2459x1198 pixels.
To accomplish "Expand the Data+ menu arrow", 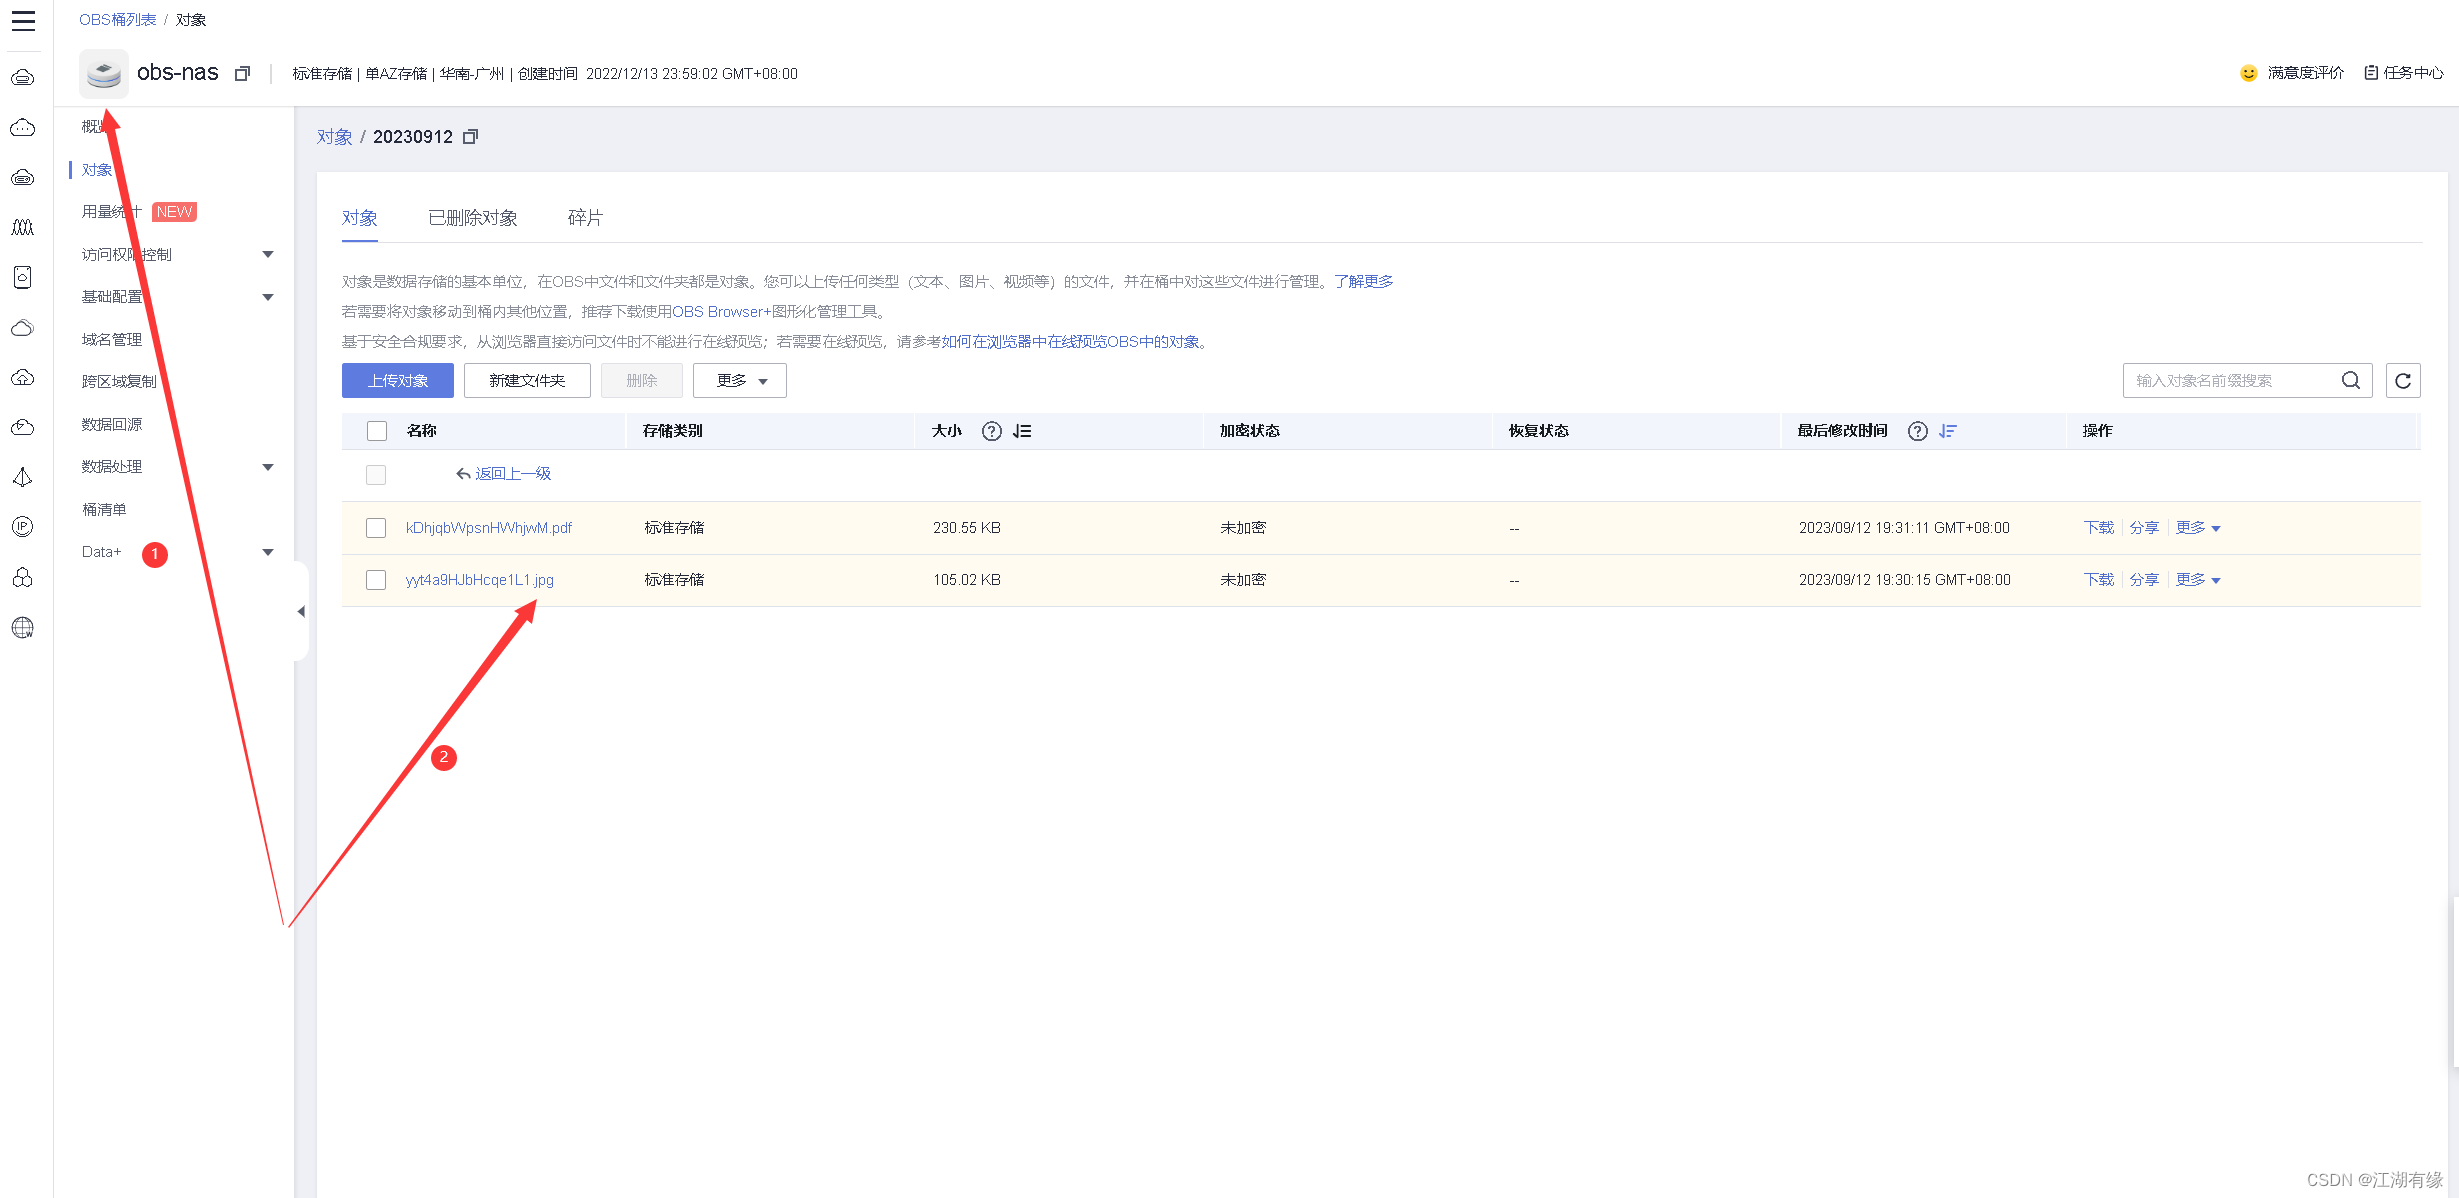I will coord(268,552).
